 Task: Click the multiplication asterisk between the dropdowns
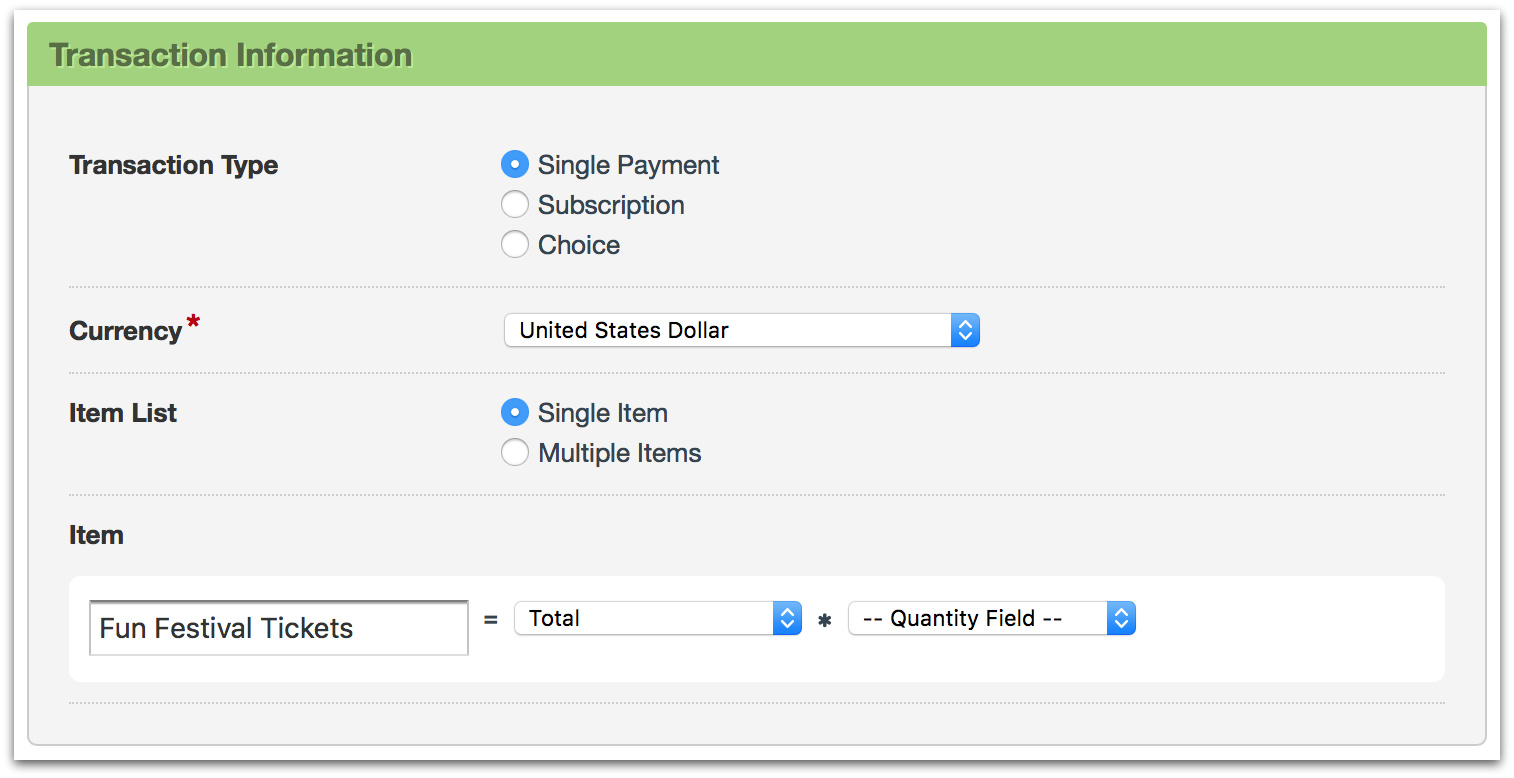[x=825, y=621]
